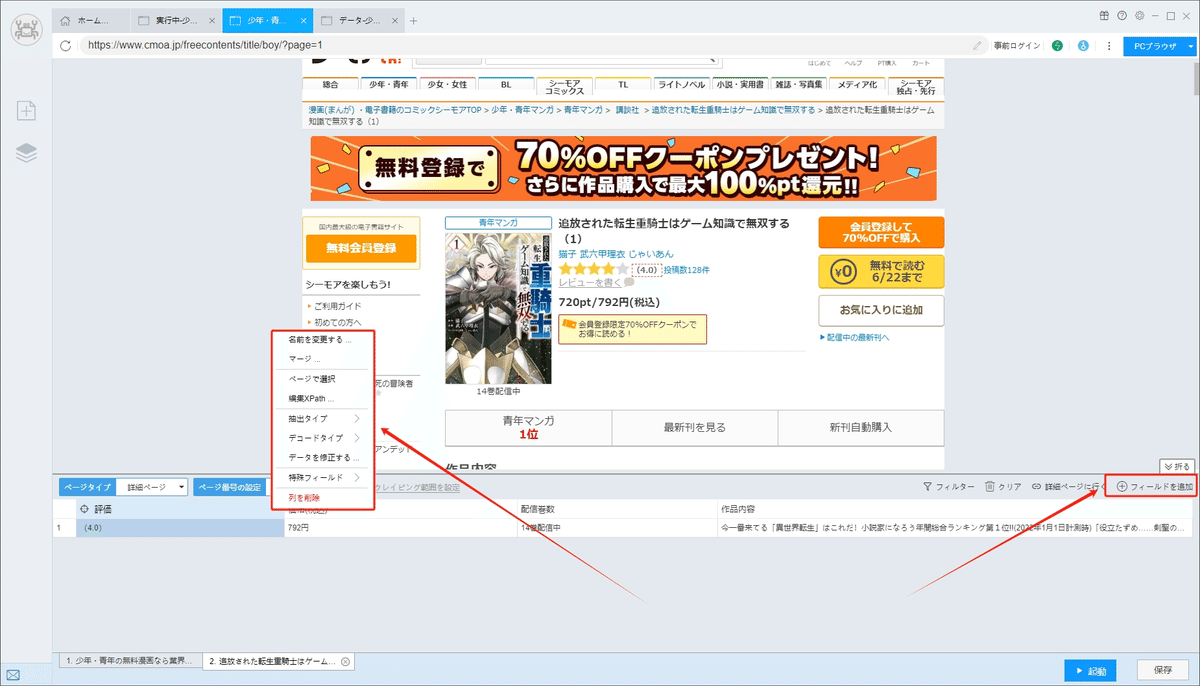Click the mail envelope icon at bottom left
This screenshot has height=686, width=1200.
click(x=13, y=675)
